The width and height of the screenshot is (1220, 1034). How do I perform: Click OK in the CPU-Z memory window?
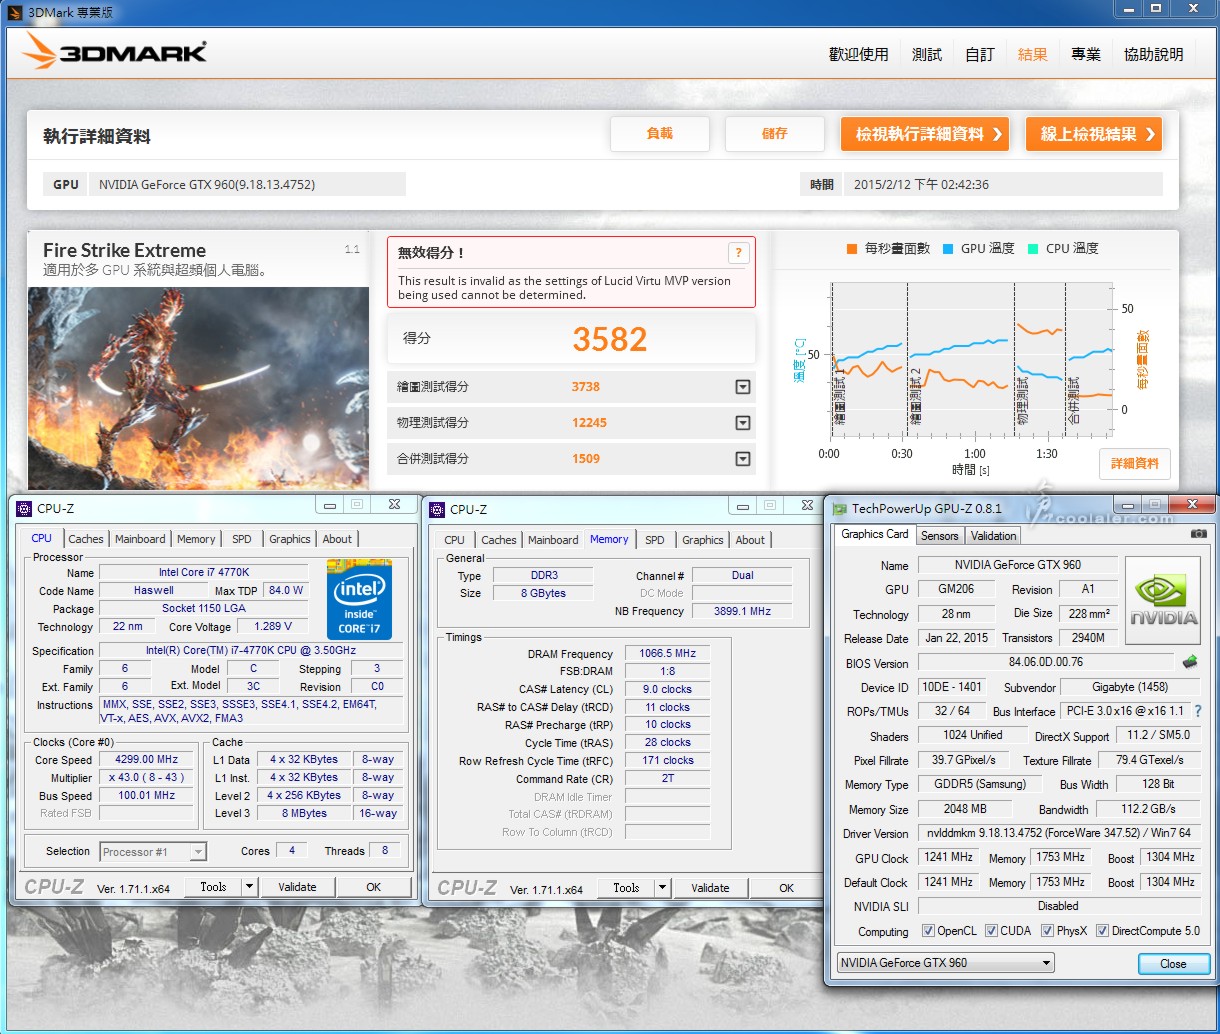tap(787, 888)
